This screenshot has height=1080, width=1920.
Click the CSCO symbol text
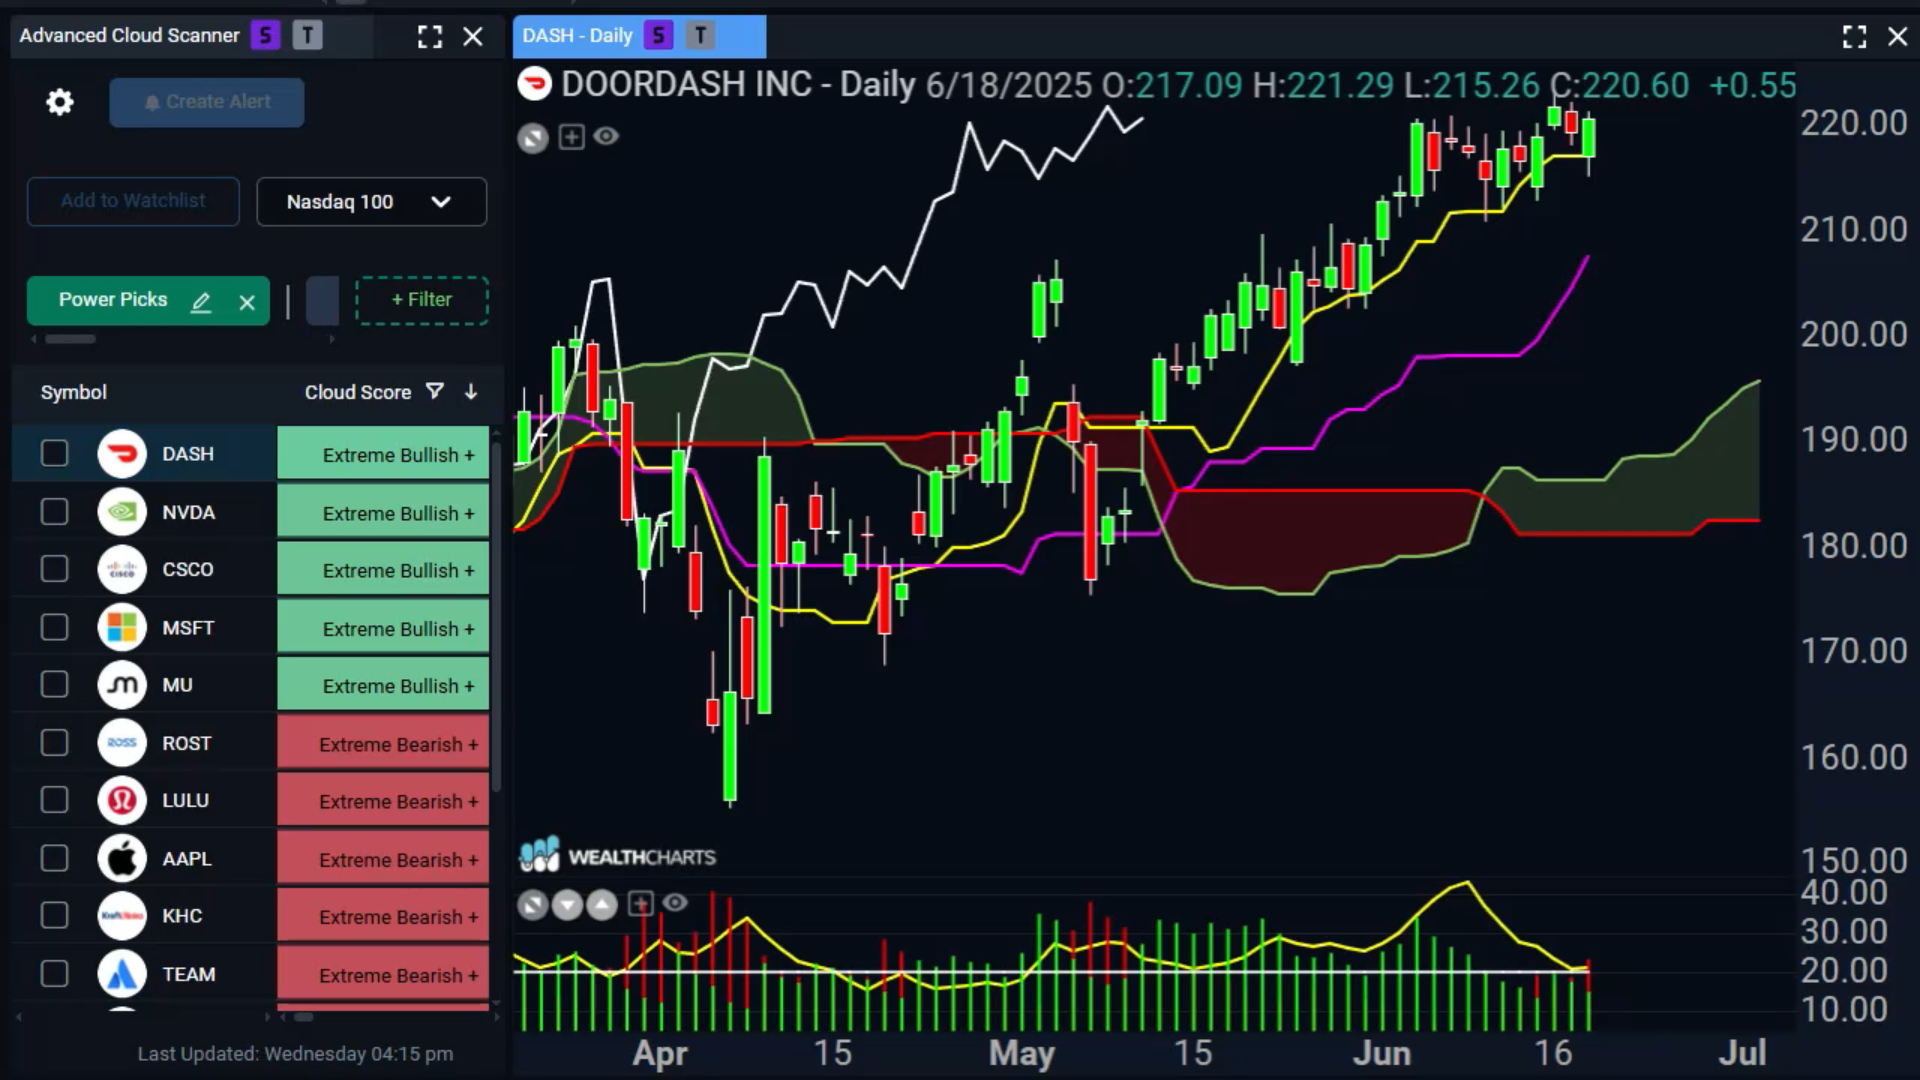click(188, 570)
